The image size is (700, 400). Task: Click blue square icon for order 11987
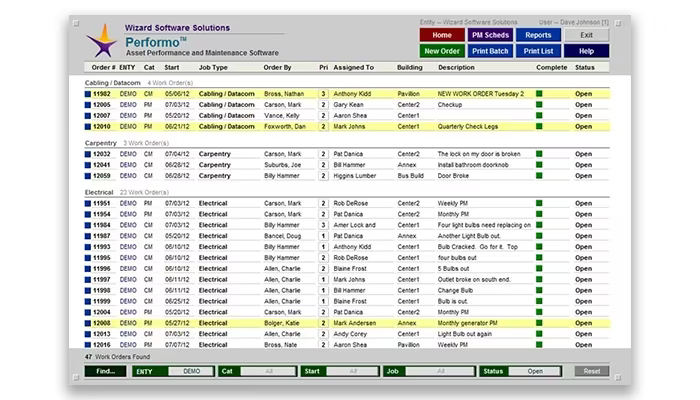88,236
